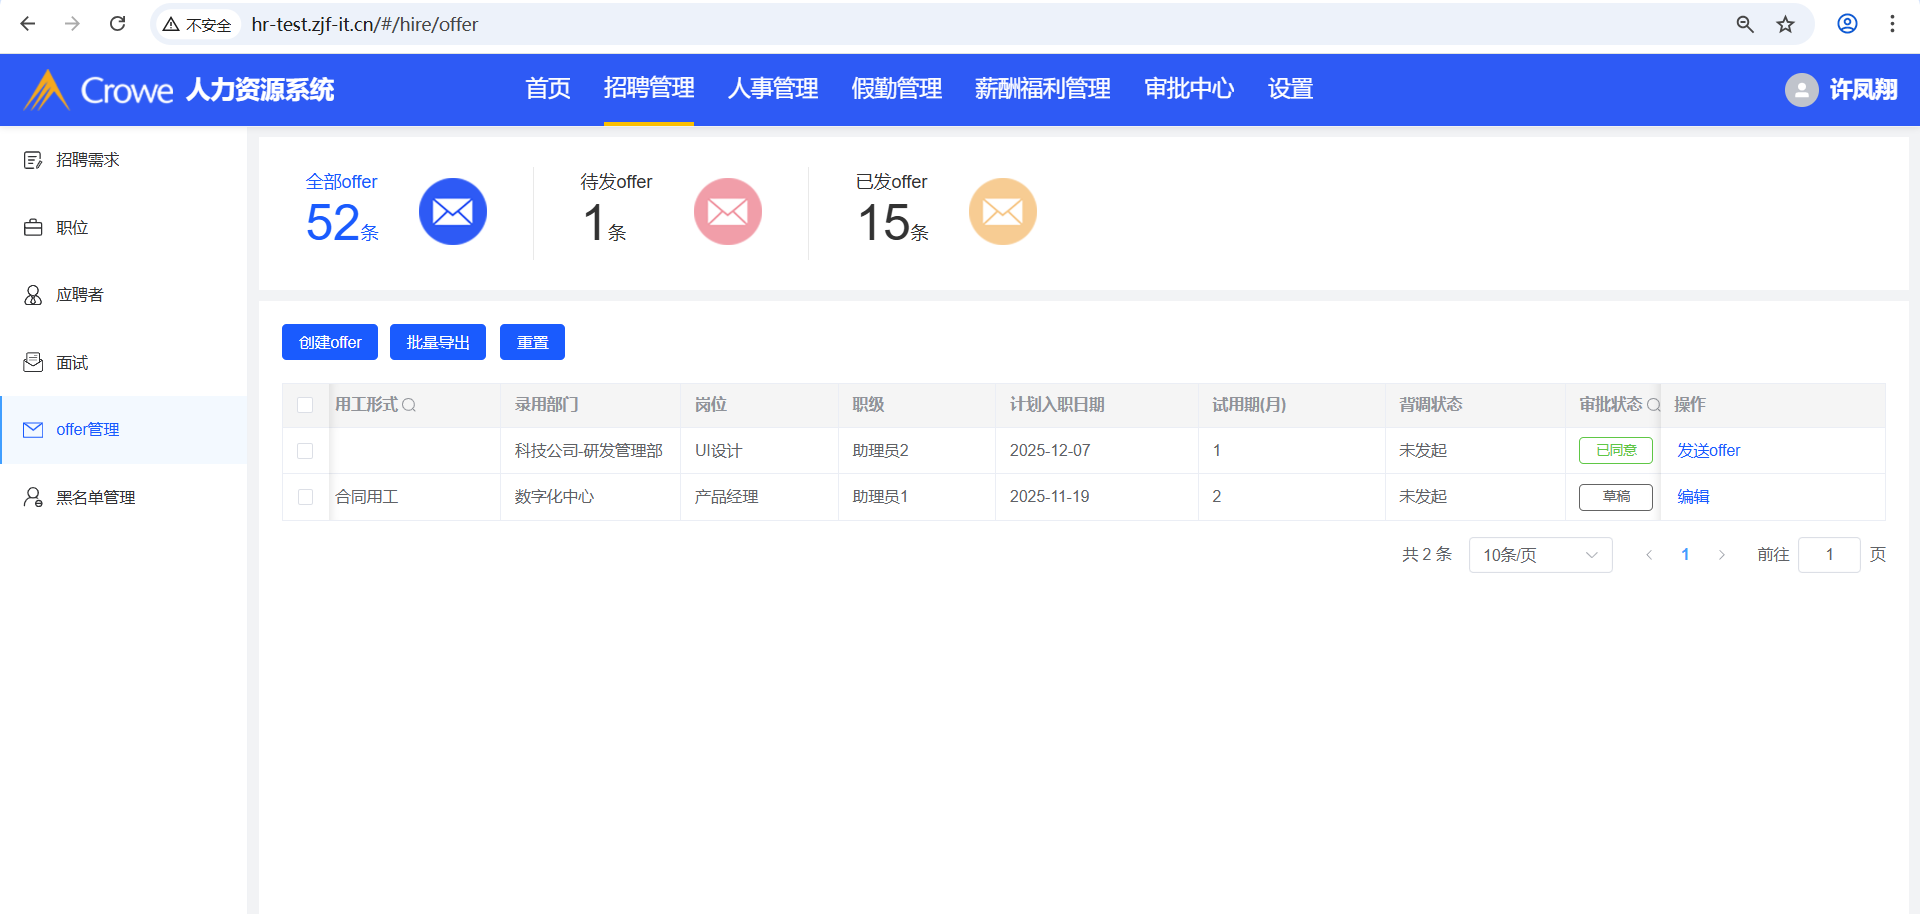Image resolution: width=1920 pixels, height=914 pixels.
Task: Click search icon beside 审批状态 column header
Action: [1653, 405]
